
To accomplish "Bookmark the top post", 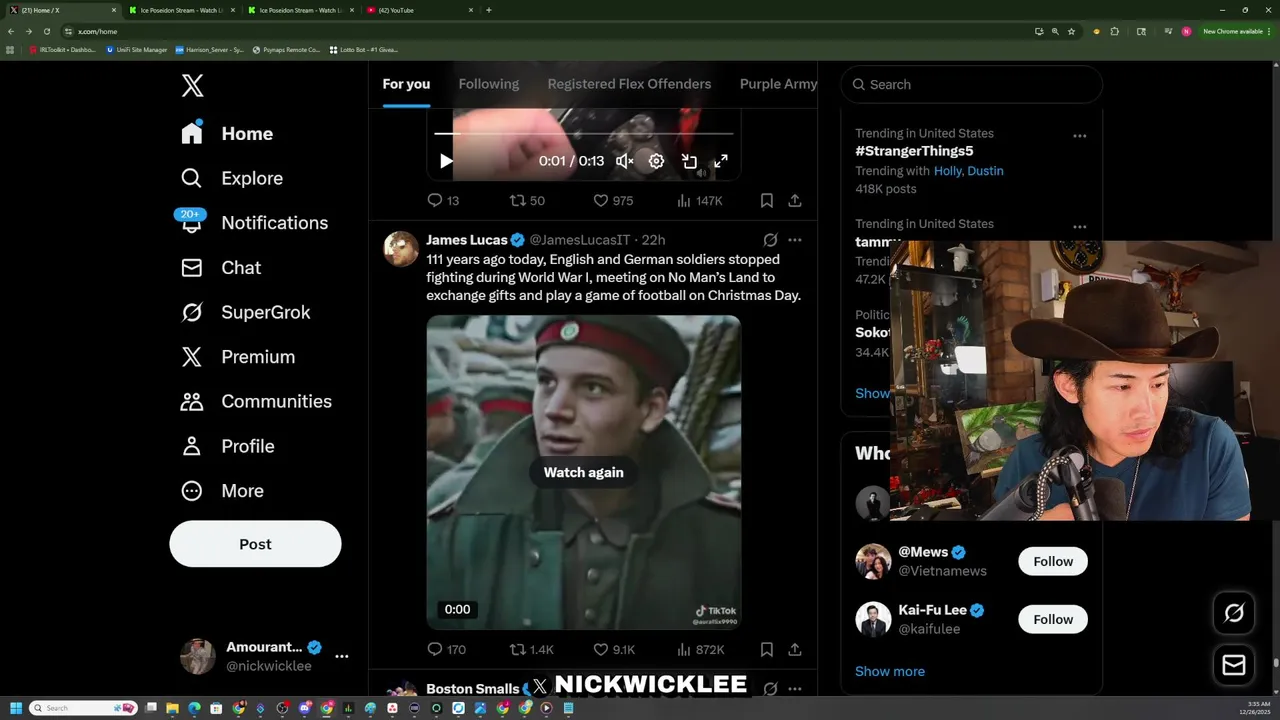I will 767,200.
